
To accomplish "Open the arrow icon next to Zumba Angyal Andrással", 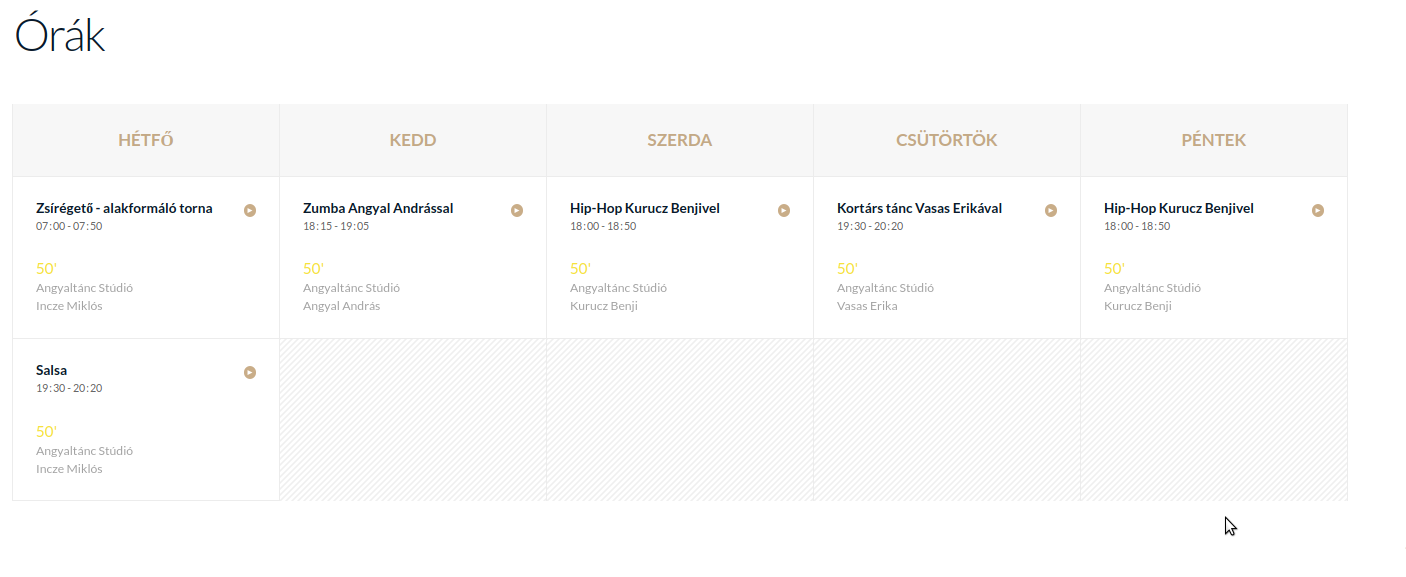I will (517, 210).
